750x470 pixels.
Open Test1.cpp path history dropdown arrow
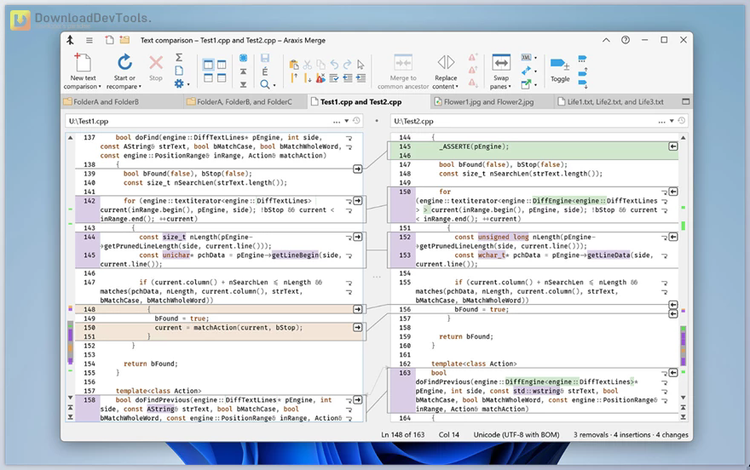coord(346,121)
